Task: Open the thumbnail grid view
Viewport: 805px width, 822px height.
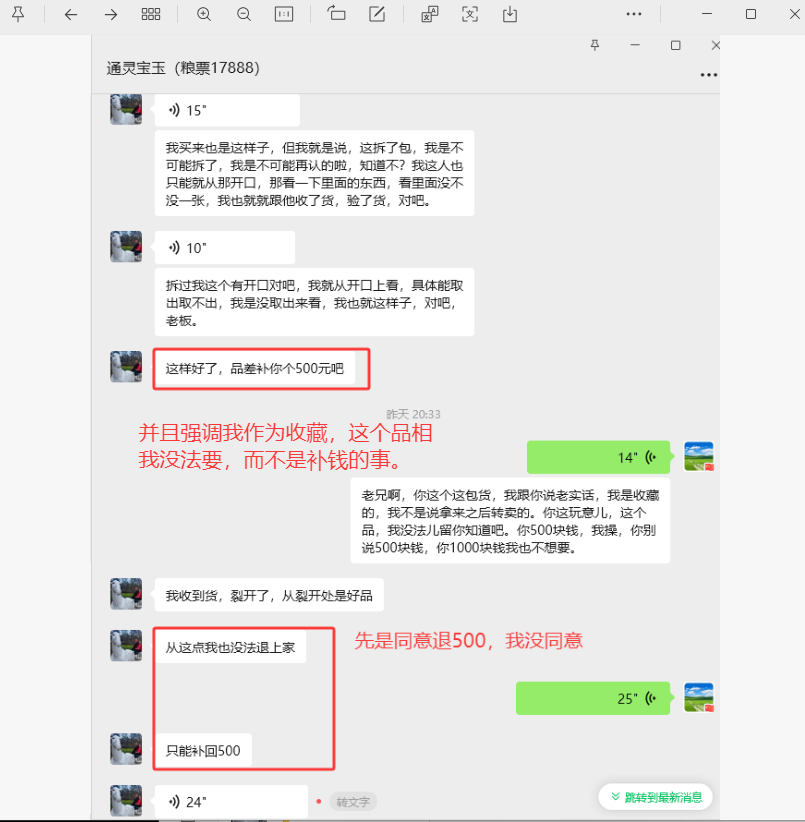Action: 151,14
